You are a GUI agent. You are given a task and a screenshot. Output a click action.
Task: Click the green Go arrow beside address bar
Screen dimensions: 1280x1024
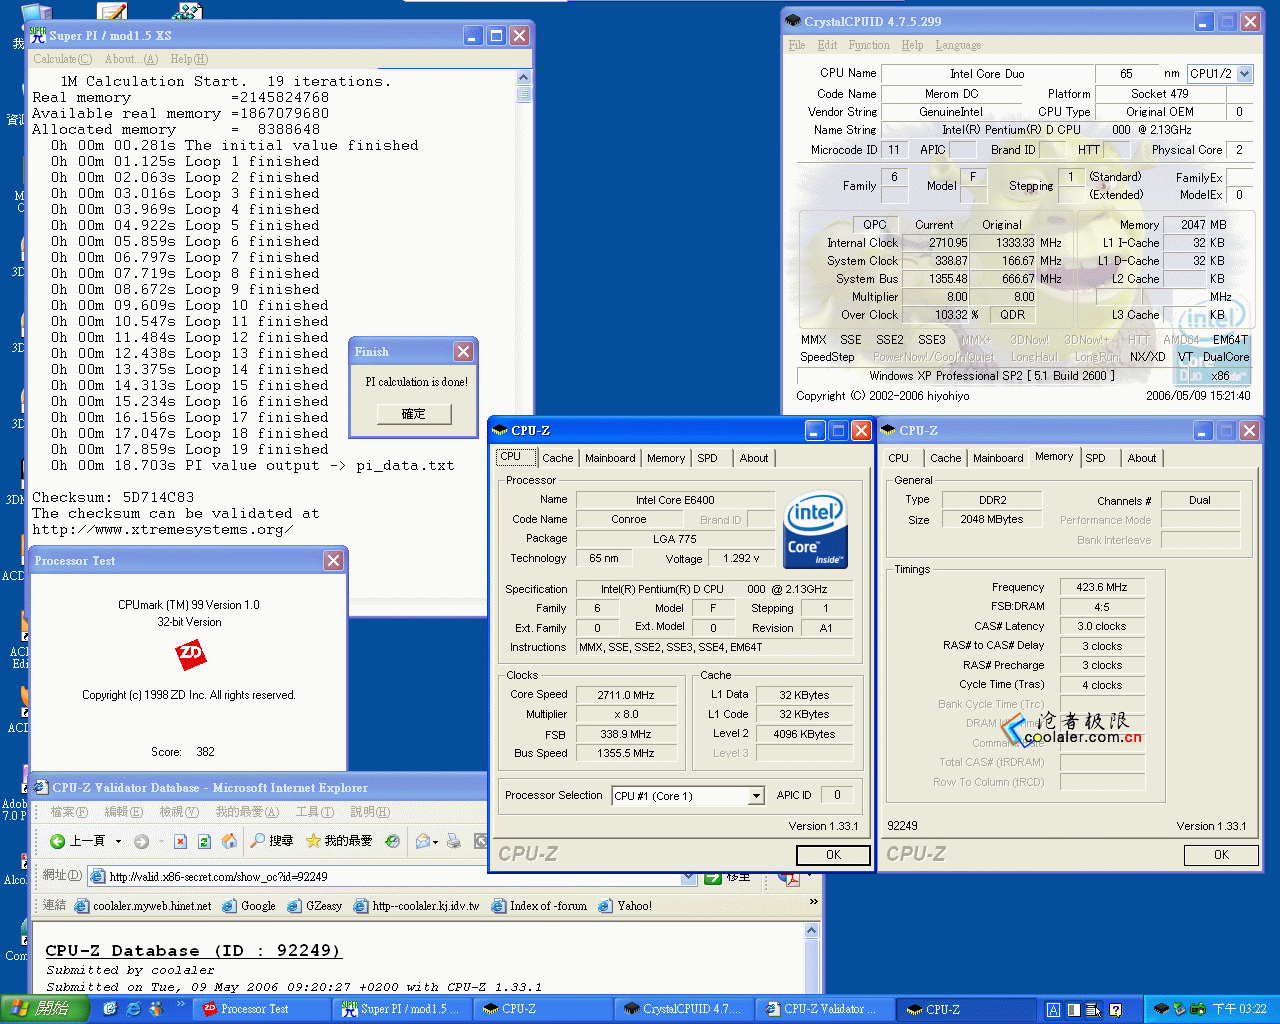point(713,877)
